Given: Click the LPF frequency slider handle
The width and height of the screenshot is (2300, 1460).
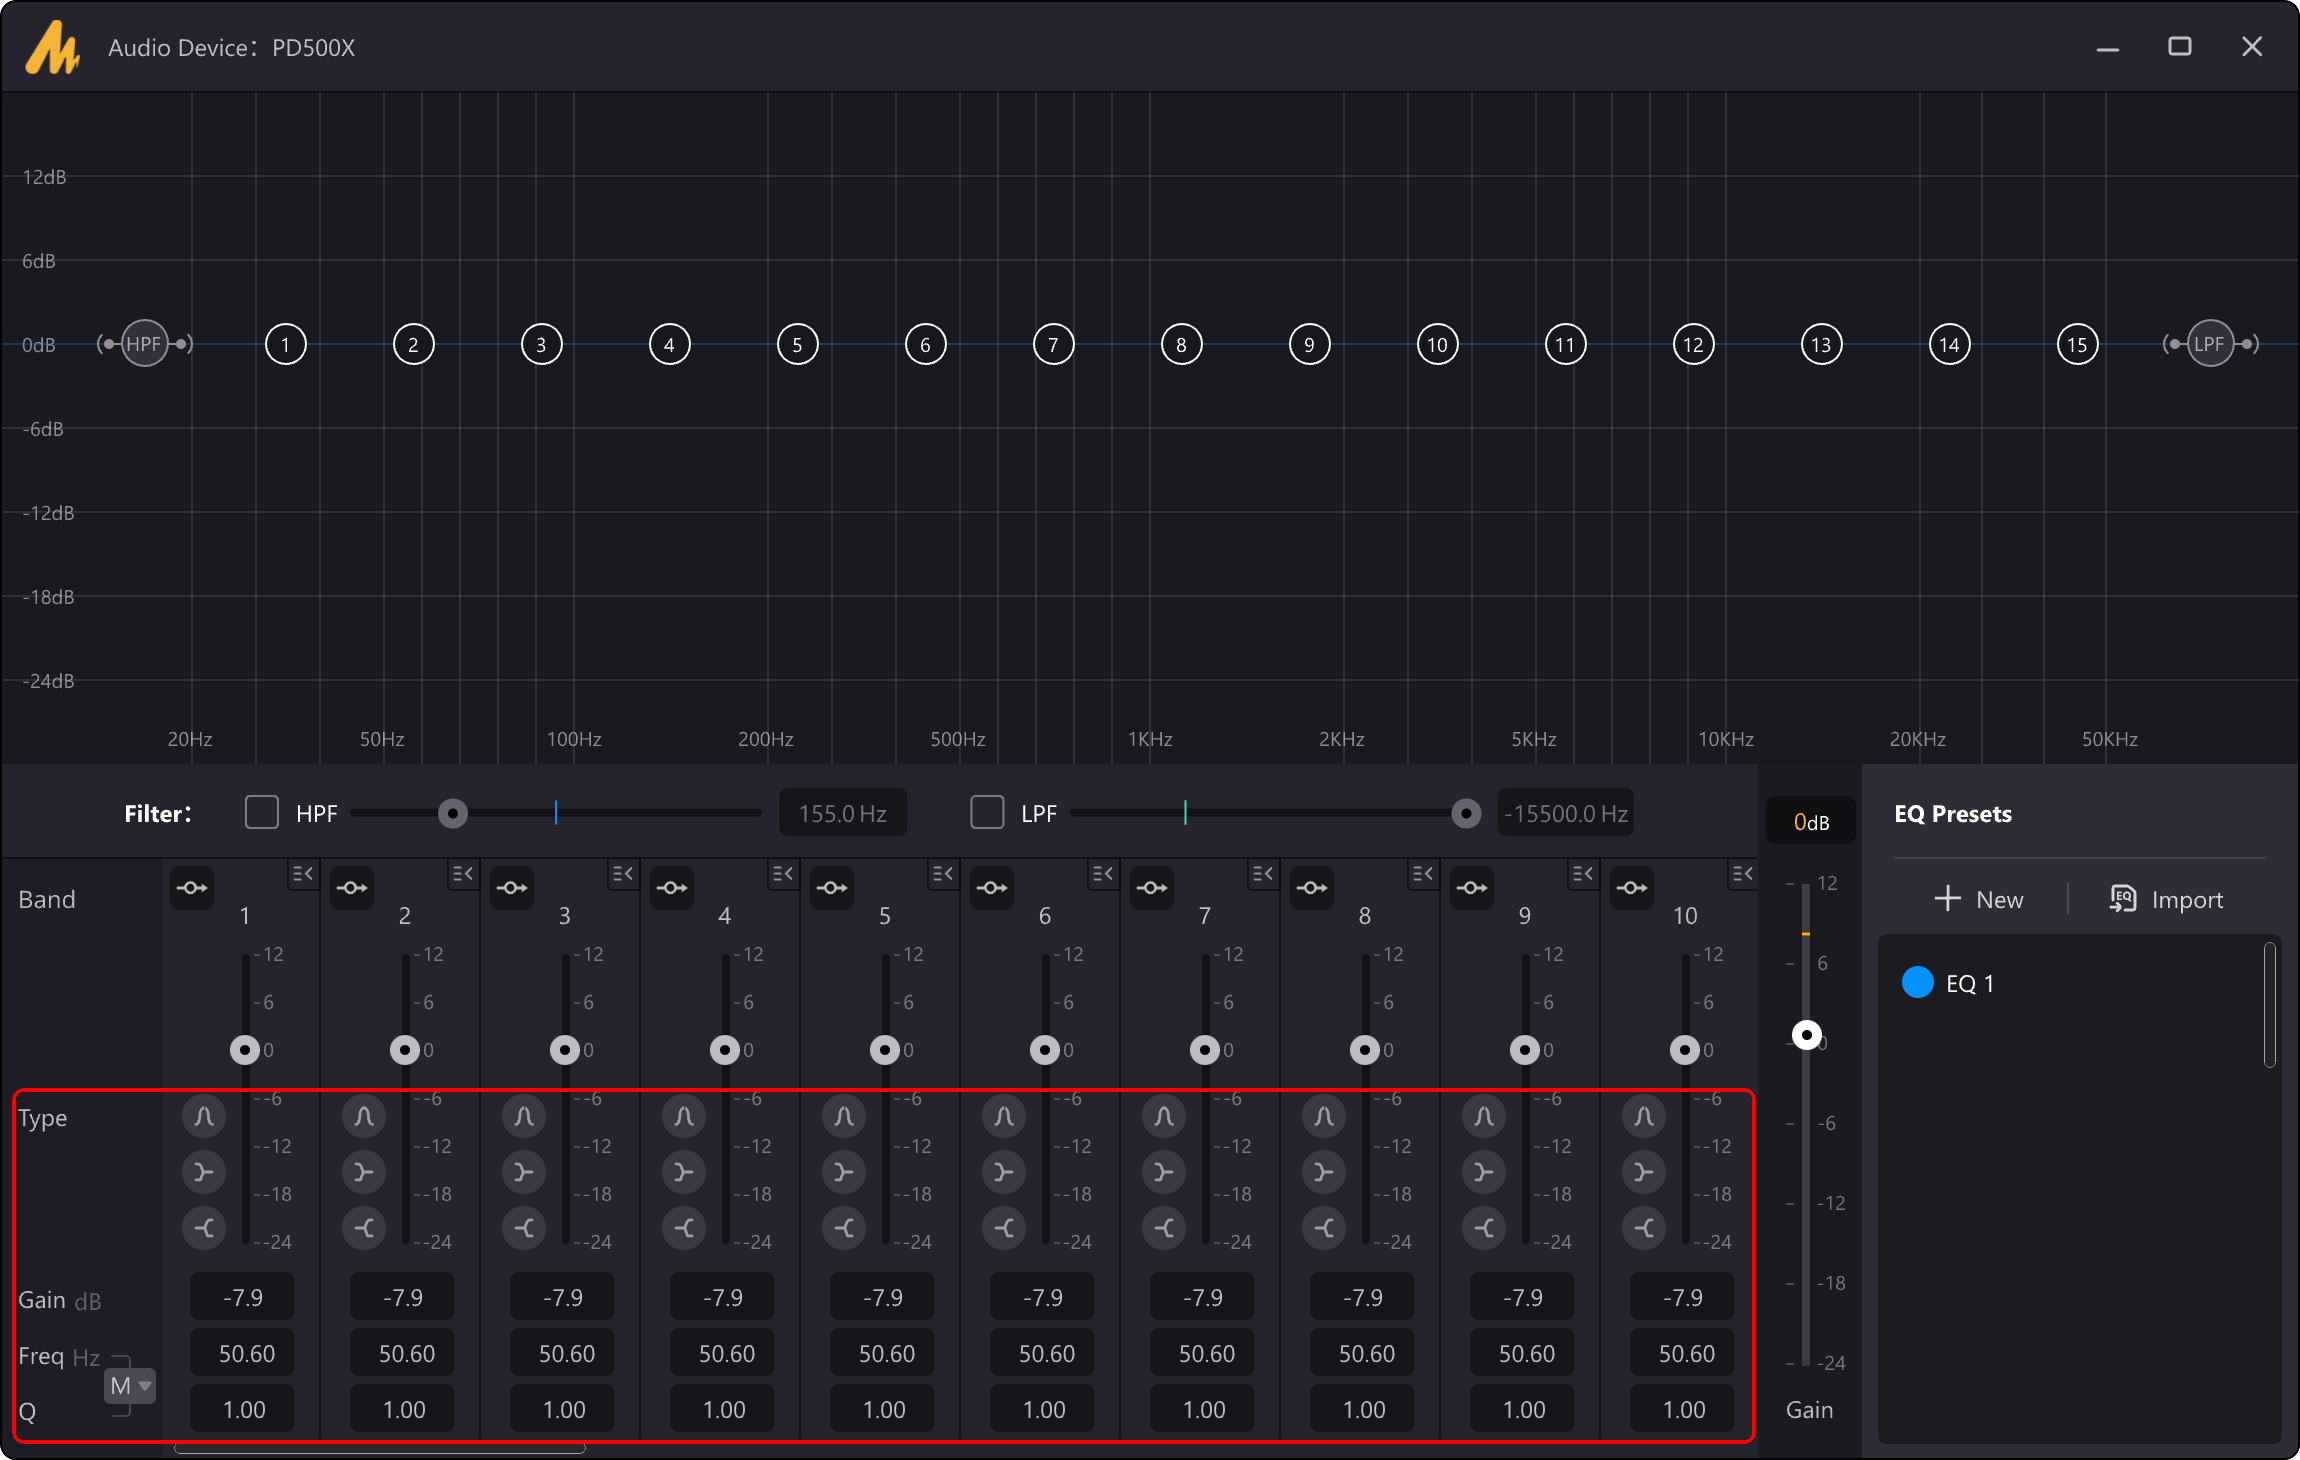Looking at the screenshot, I should click(1466, 814).
